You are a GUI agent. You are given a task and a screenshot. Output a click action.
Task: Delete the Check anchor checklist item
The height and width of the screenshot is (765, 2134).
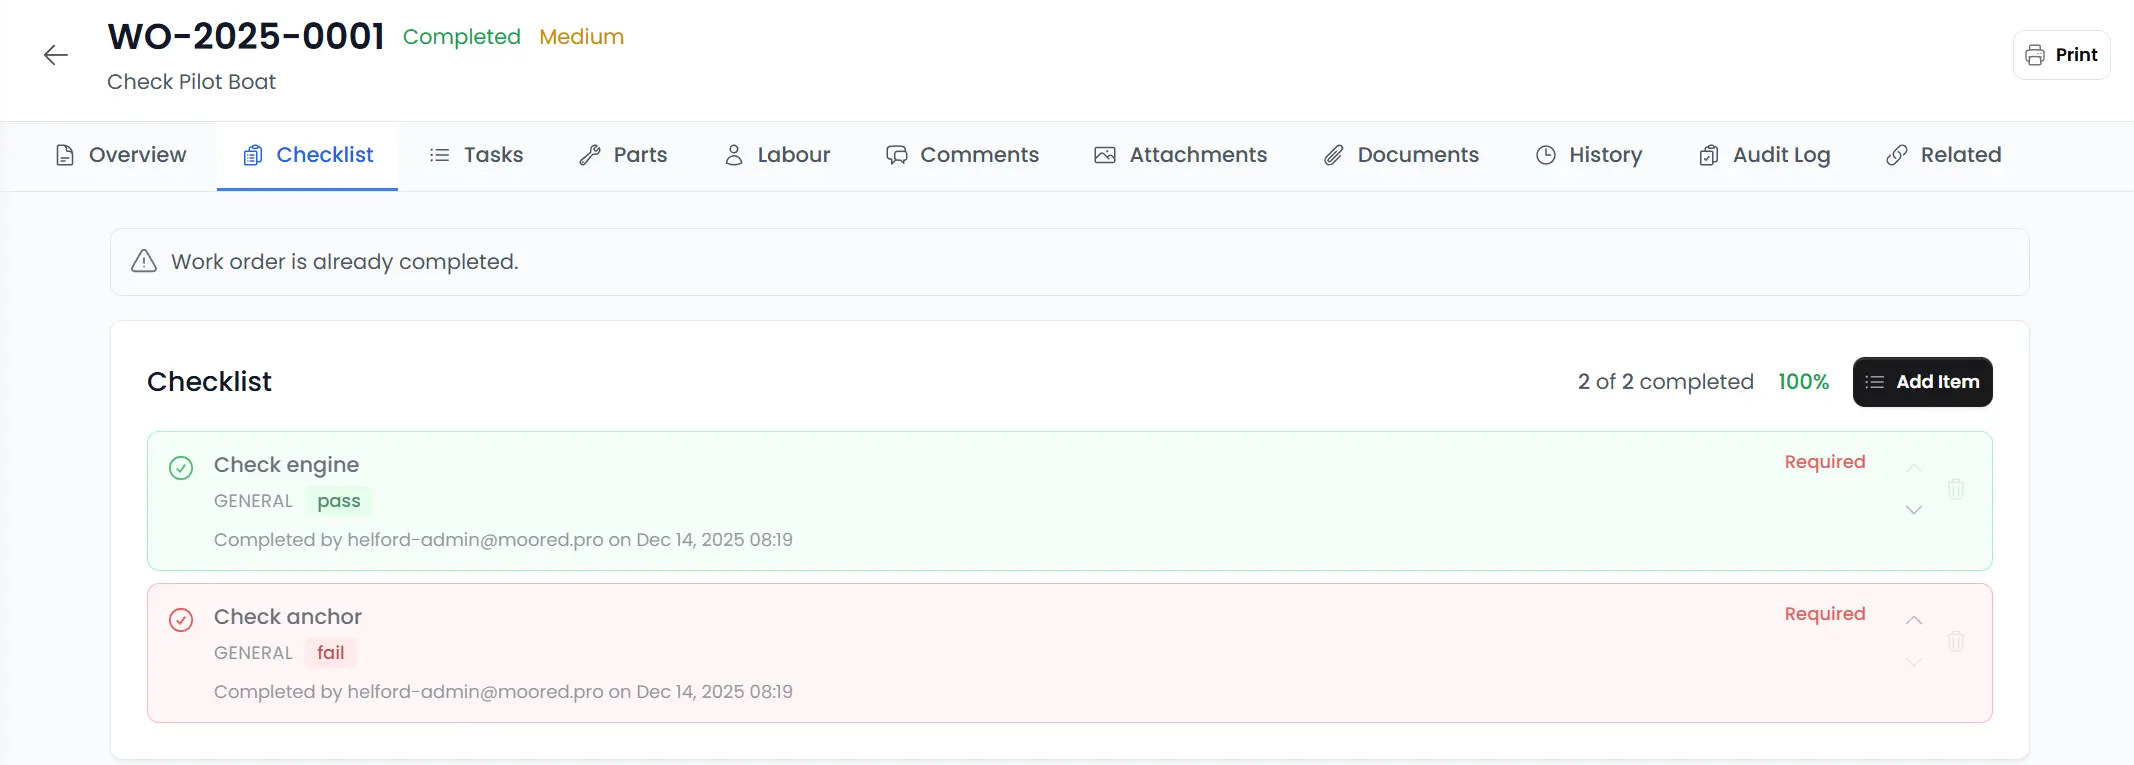coord(1956,641)
